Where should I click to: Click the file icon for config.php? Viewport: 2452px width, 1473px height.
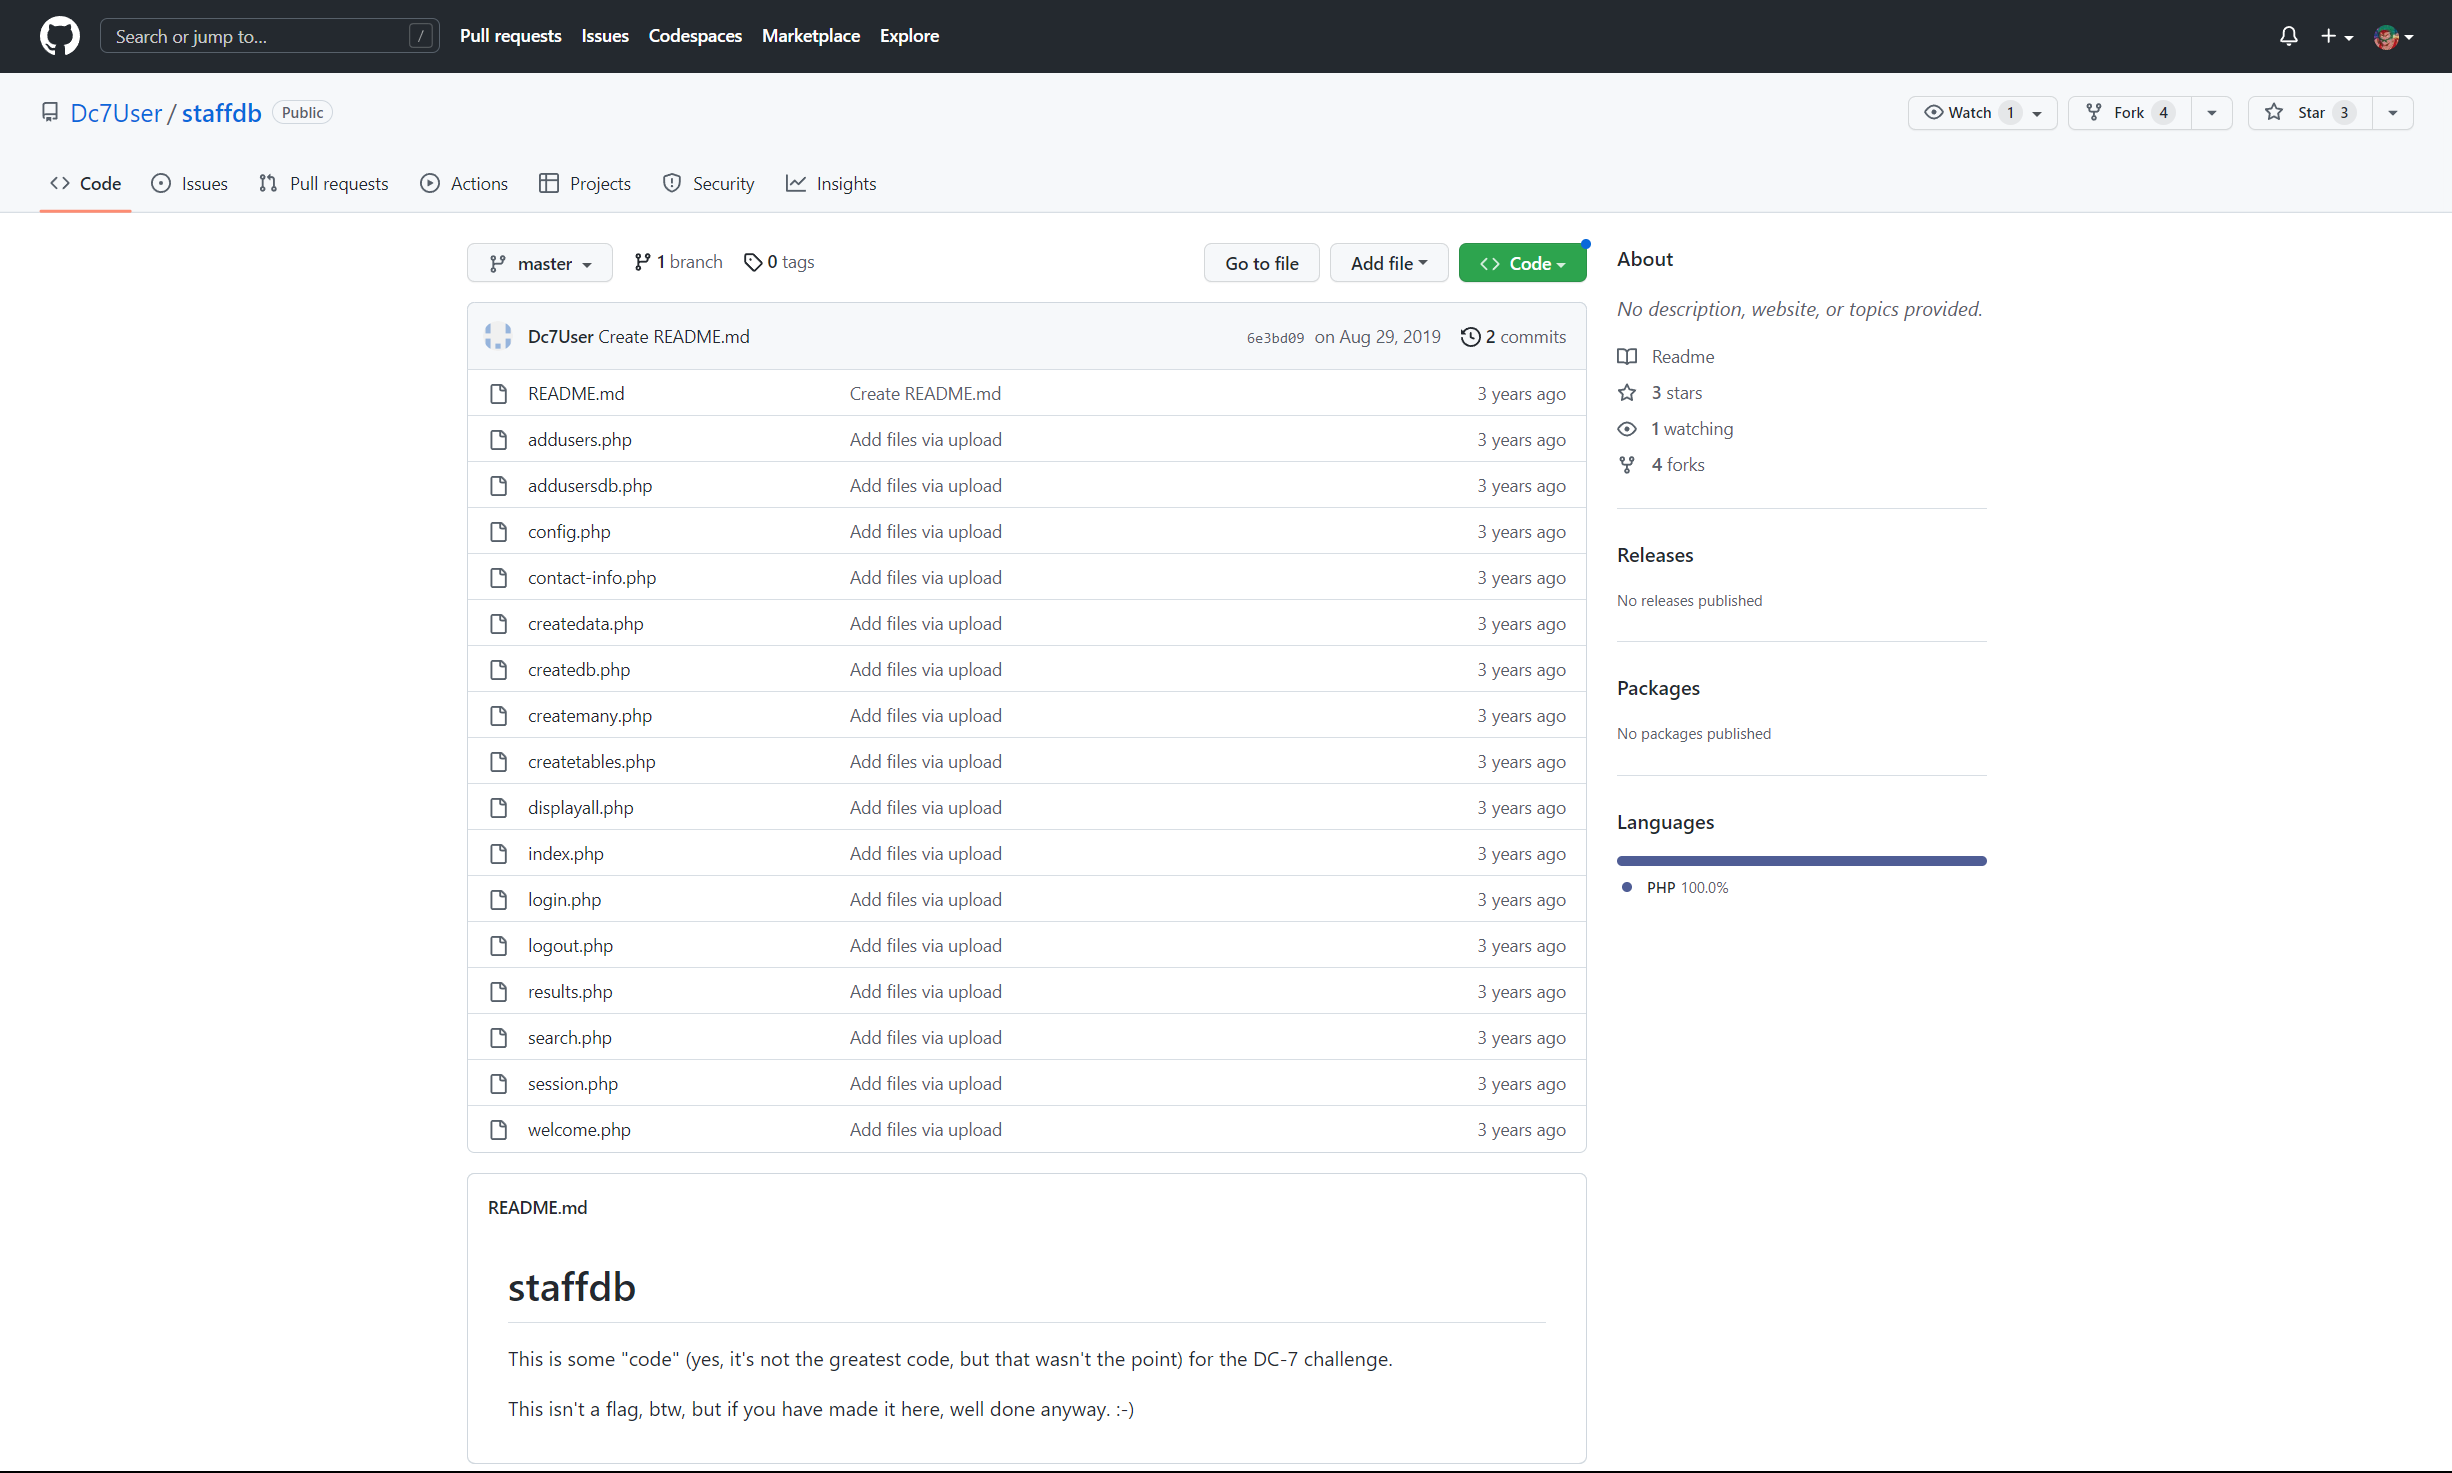click(x=498, y=531)
